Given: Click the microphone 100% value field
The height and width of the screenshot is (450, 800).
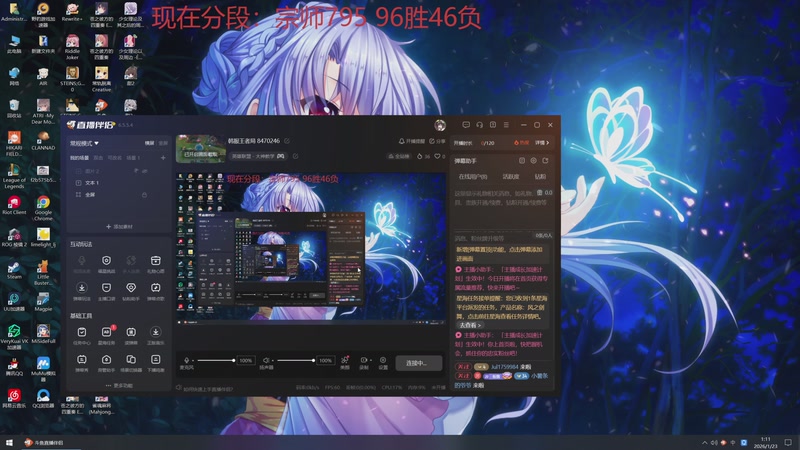Looking at the screenshot, I should click(x=246, y=360).
